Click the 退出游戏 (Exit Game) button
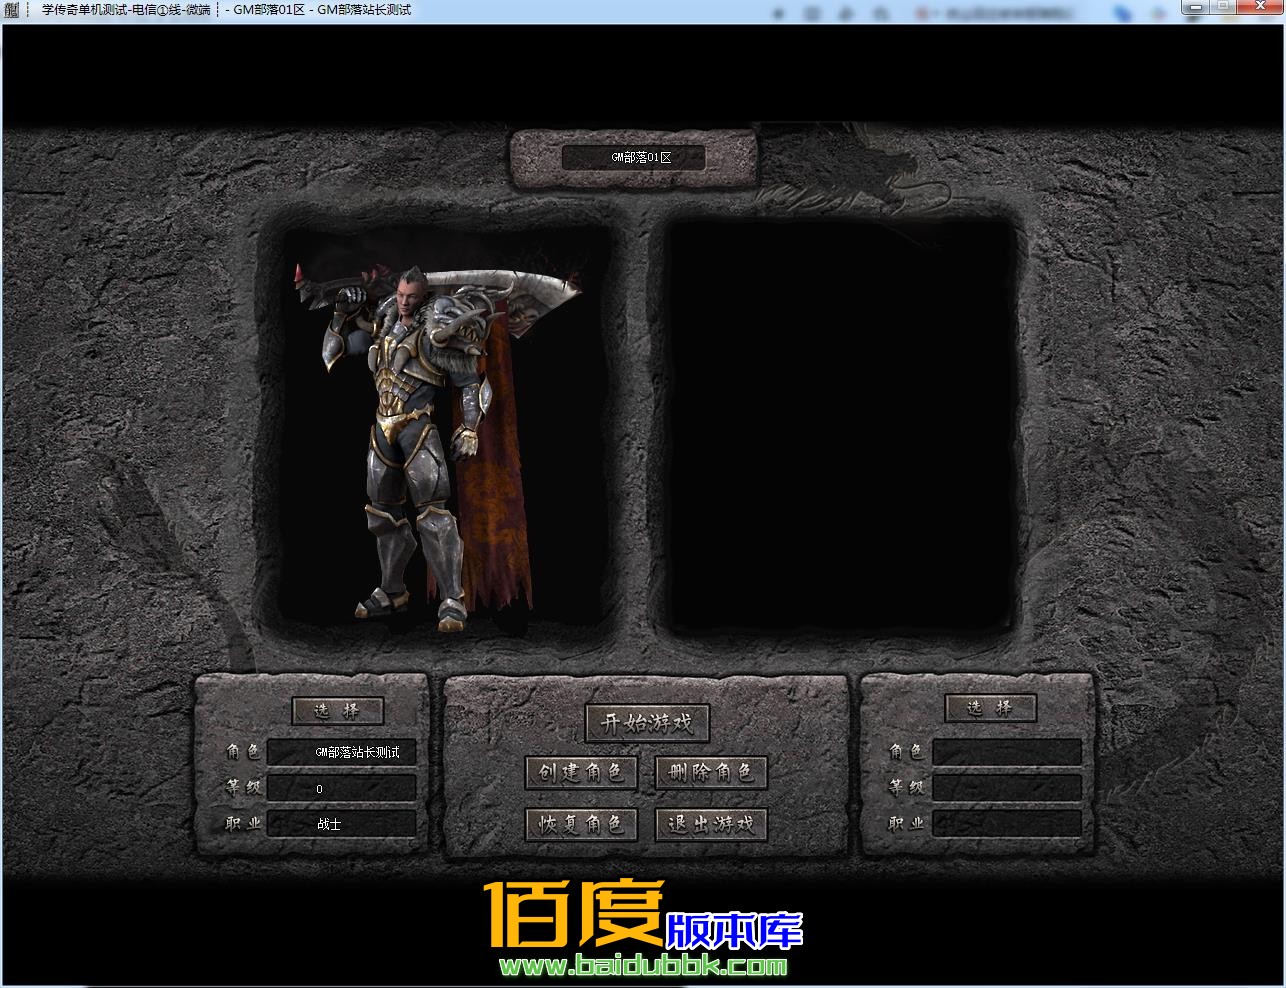 (x=710, y=824)
